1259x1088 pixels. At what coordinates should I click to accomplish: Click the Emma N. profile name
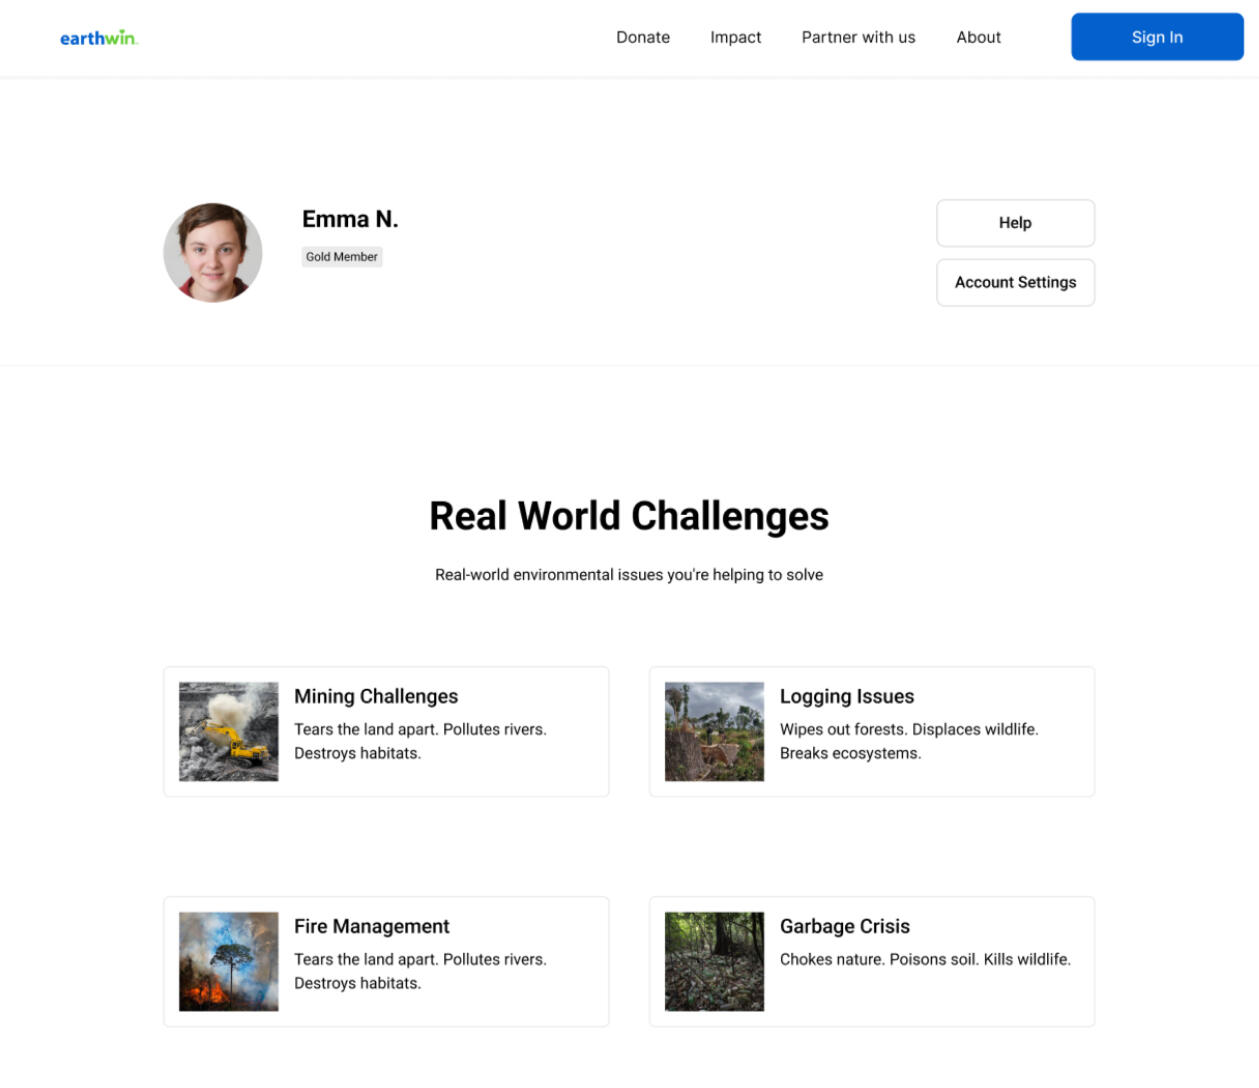(x=350, y=219)
